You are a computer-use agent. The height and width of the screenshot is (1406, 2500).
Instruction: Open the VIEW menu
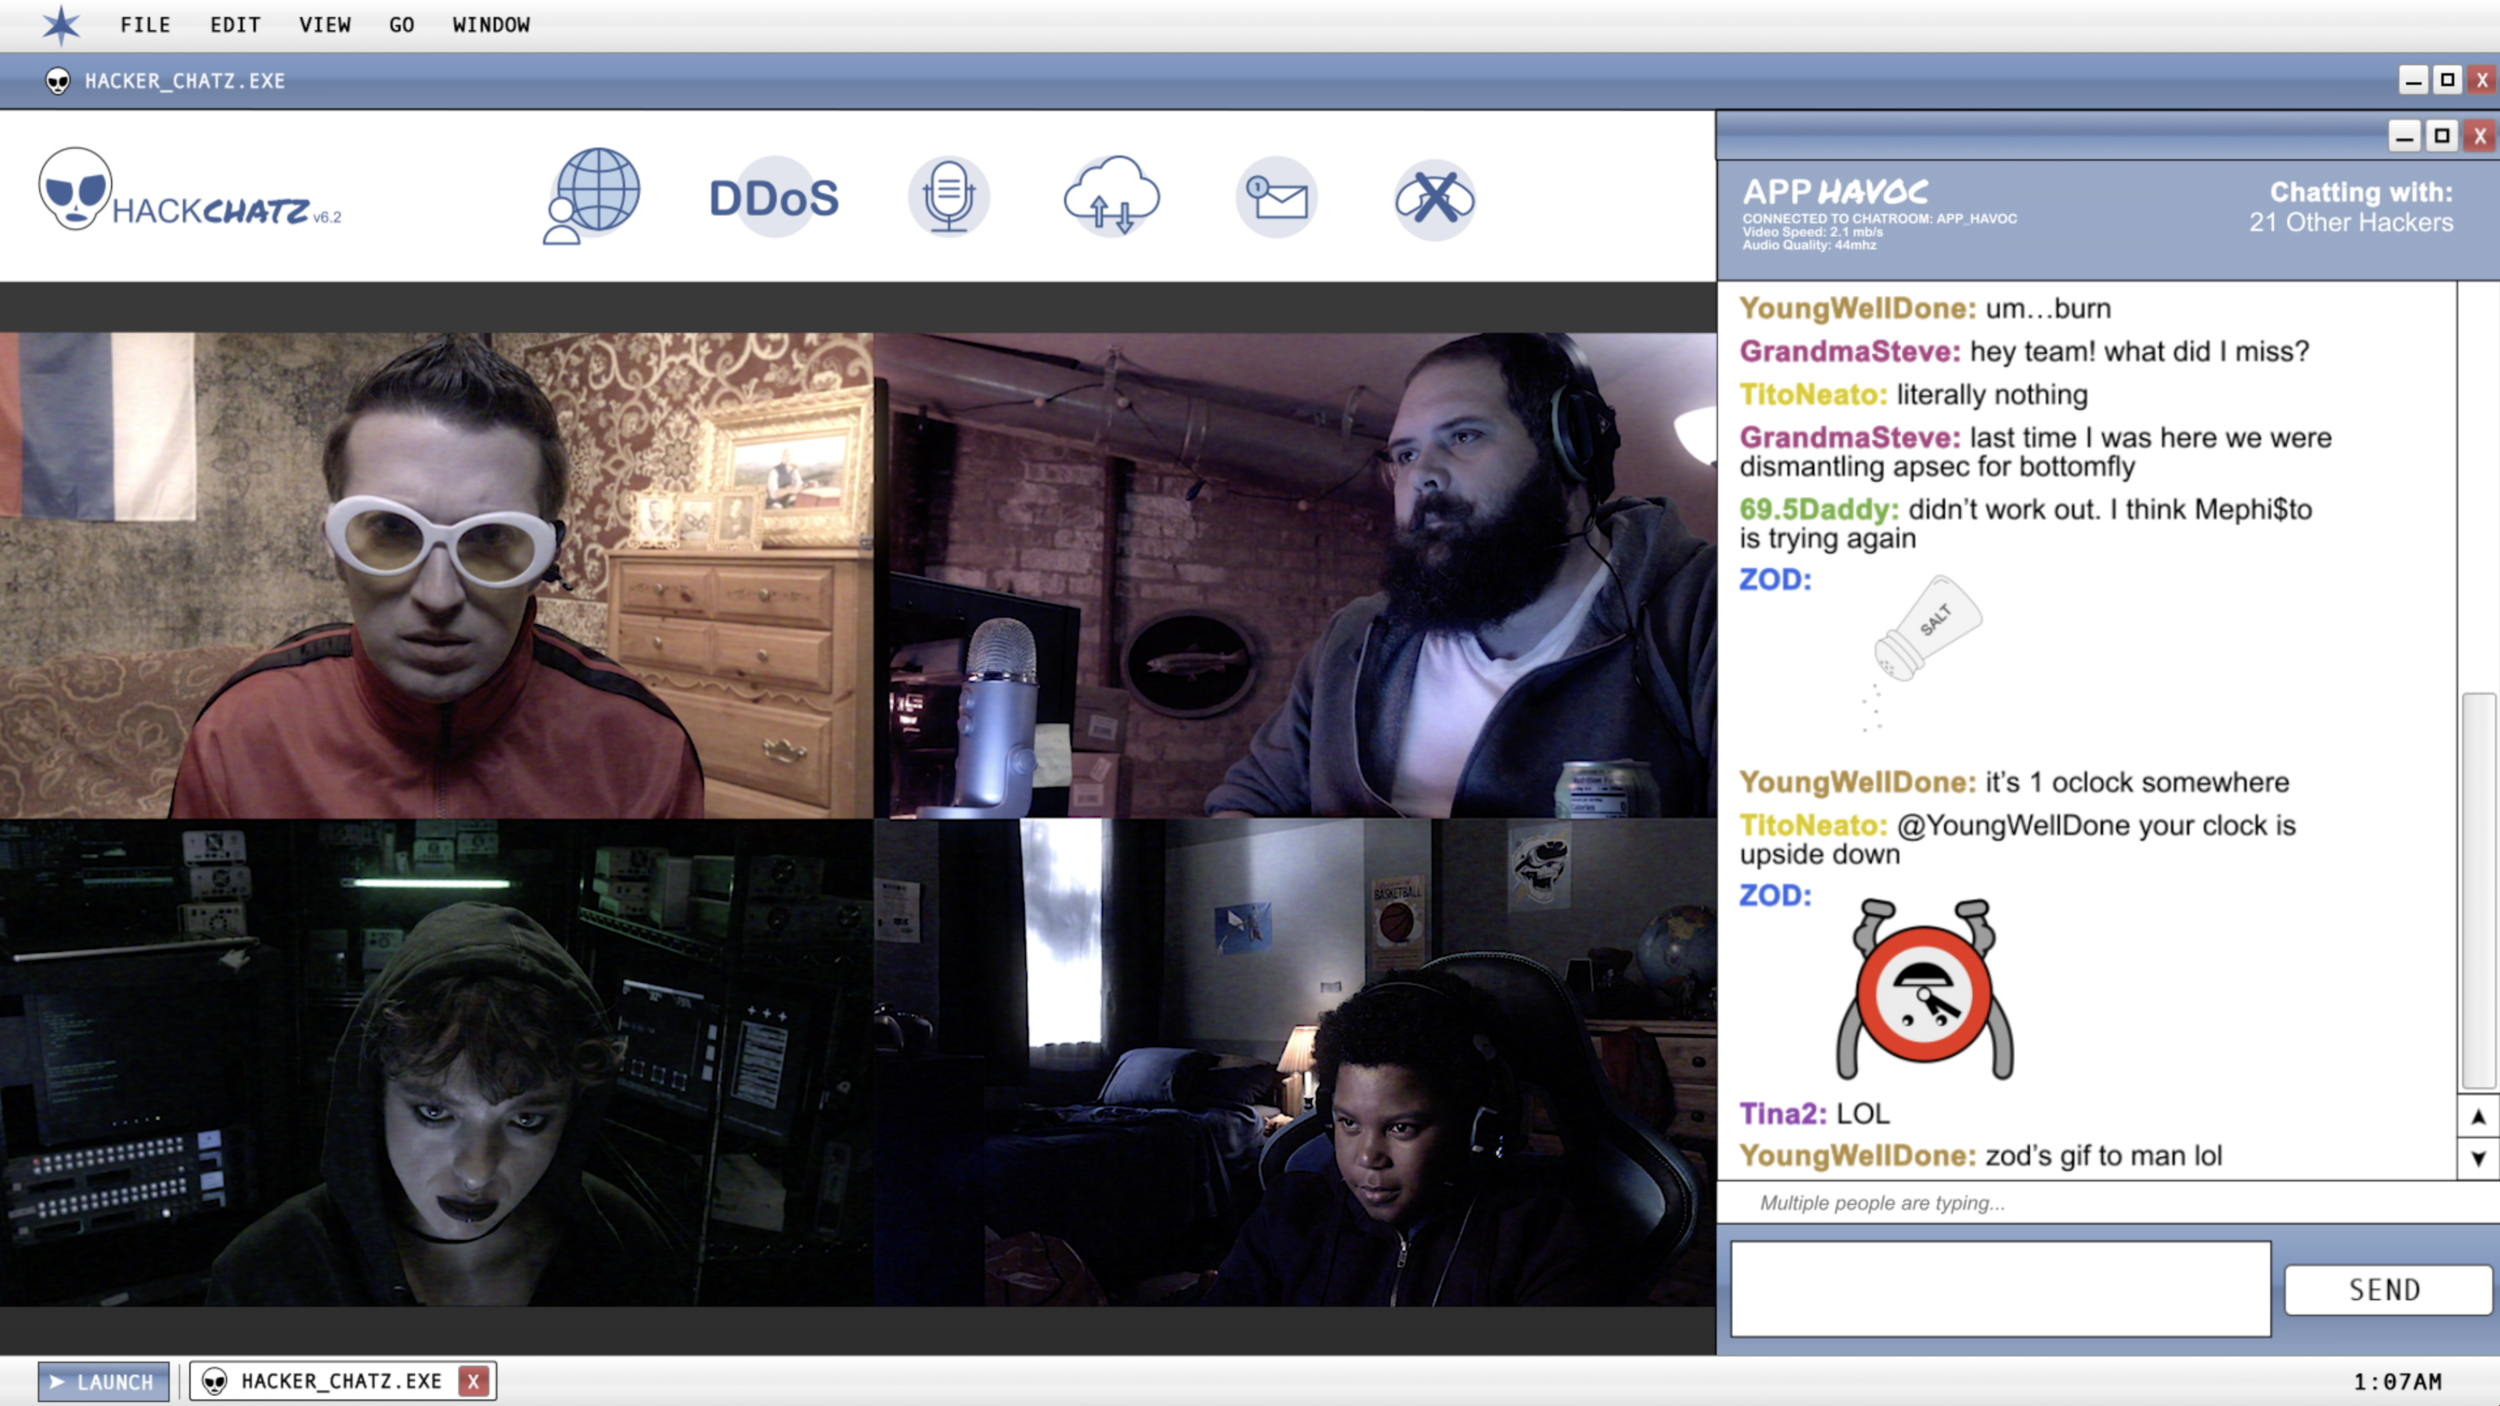click(x=324, y=25)
